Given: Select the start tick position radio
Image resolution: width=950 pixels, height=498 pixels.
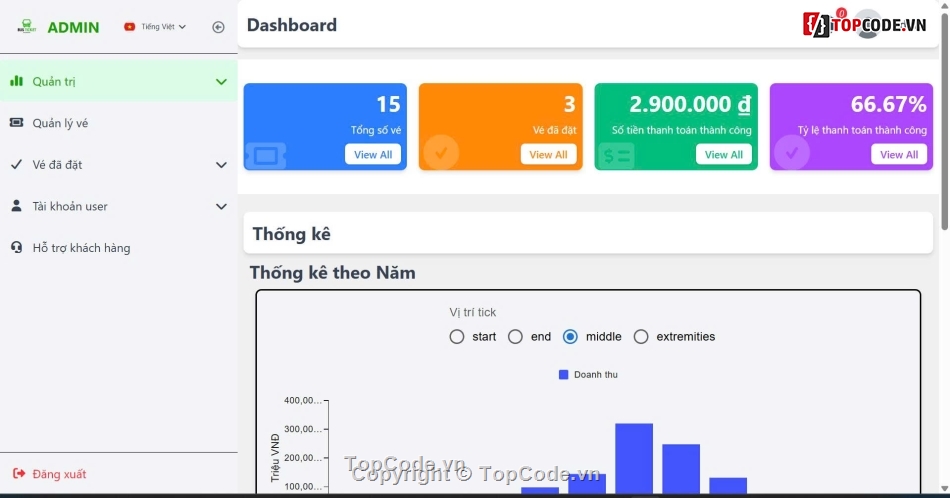Looking at the screenshot, I should tap(457, 337).
